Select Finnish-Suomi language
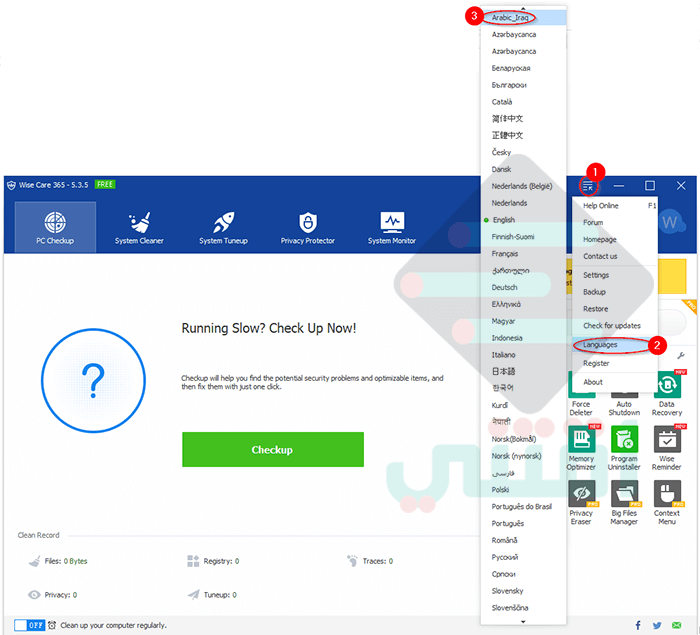Screen dimensions: 700x635 click(x=523, y=237)
